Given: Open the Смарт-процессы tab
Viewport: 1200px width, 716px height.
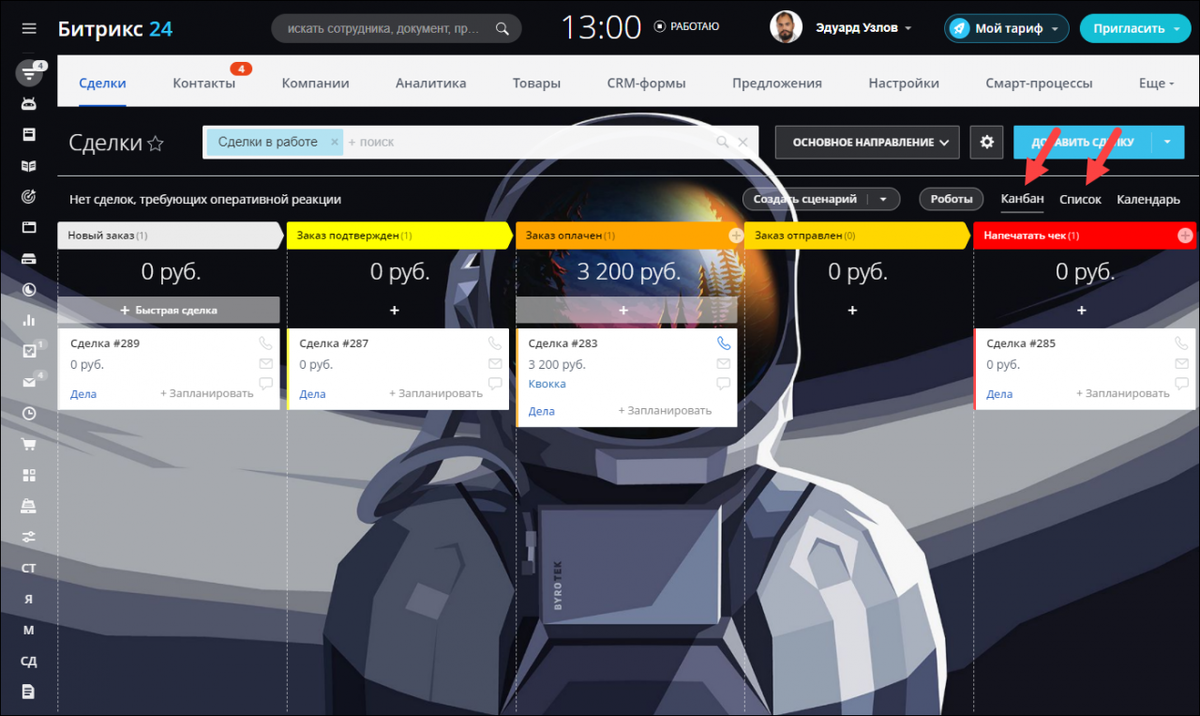Looking at the screenshot, I should coord(1039,84).
